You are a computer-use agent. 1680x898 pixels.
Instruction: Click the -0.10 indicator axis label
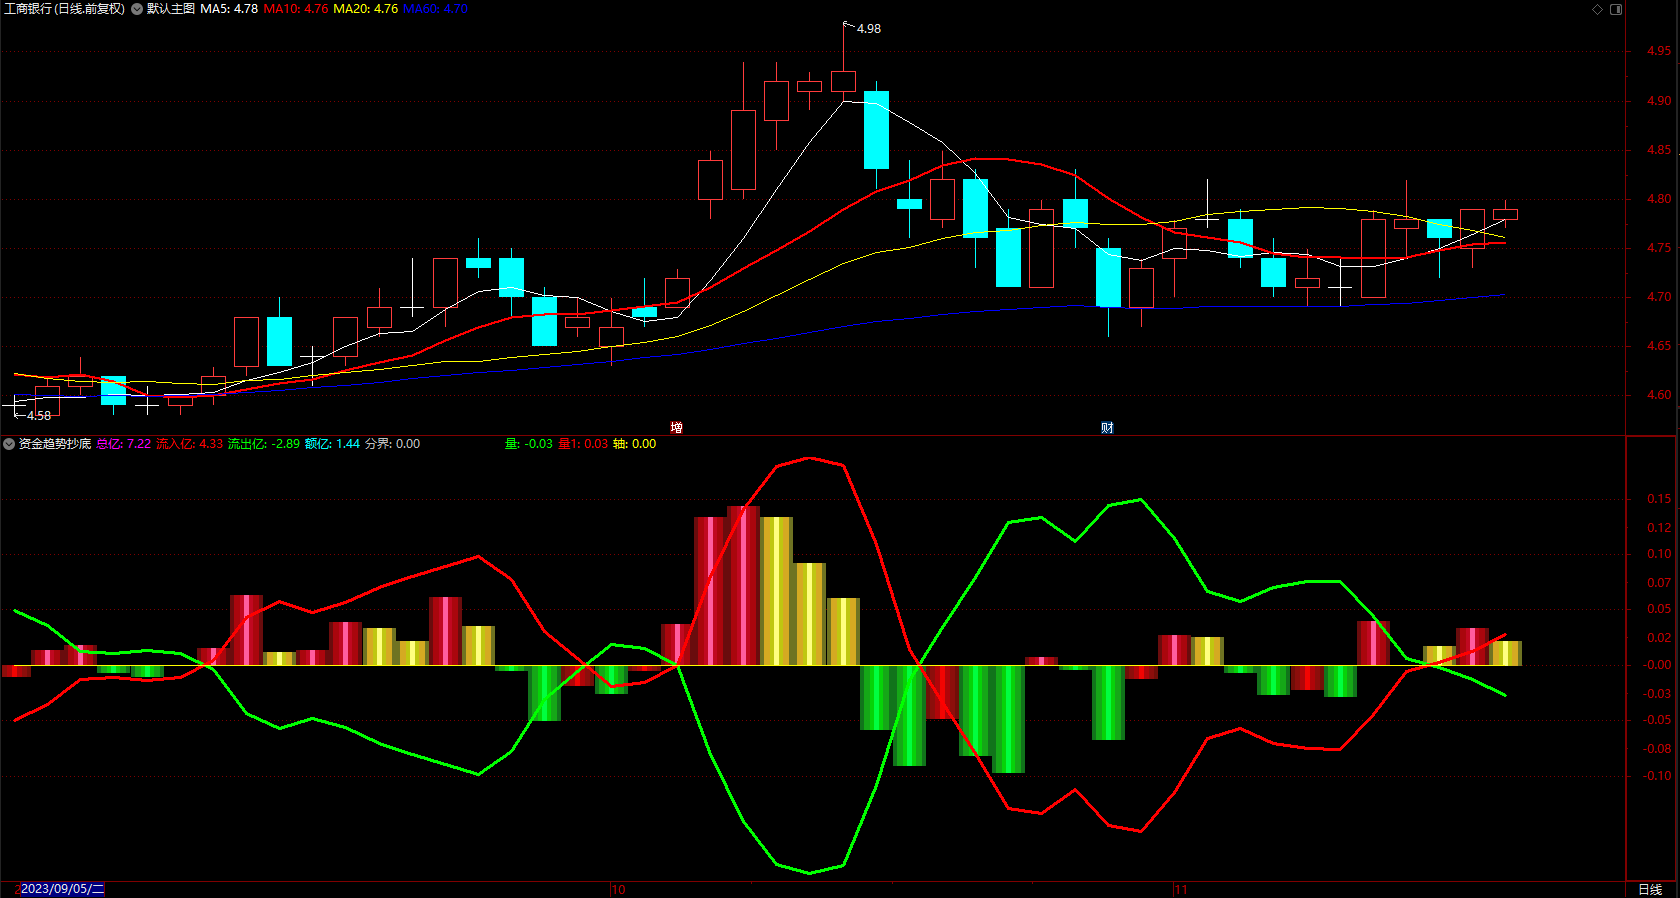click(1657, 776)
